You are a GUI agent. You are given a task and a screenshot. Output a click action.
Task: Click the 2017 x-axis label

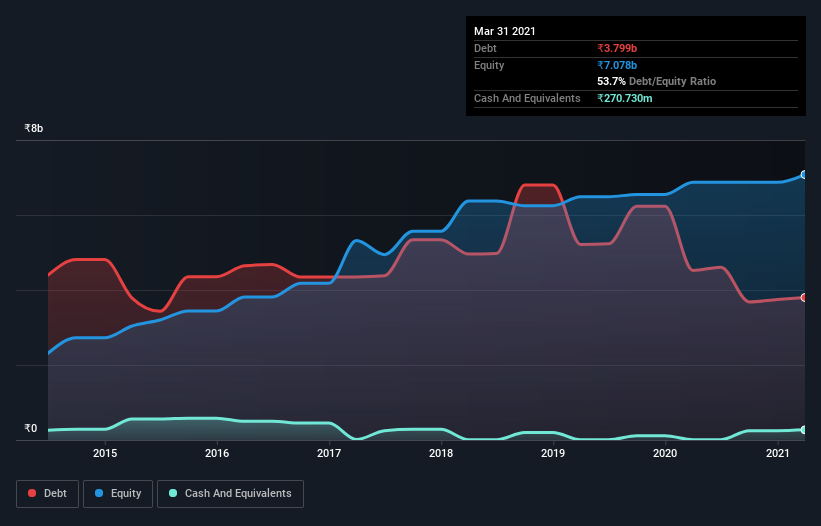[x=329, y=453]
